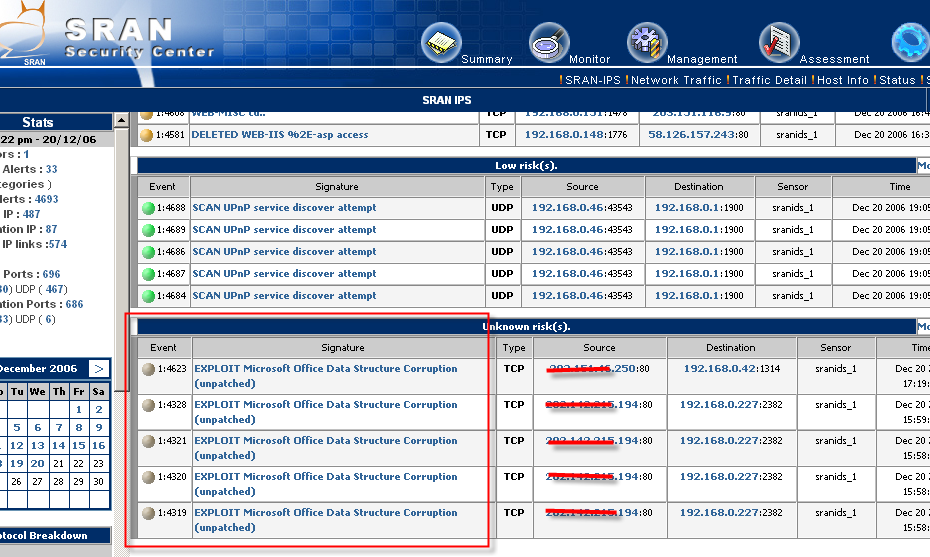930x557 pixels.
Task: Open DELETED WEB-IIS %2E-asp access signature
Action: [x=279, y=135]
